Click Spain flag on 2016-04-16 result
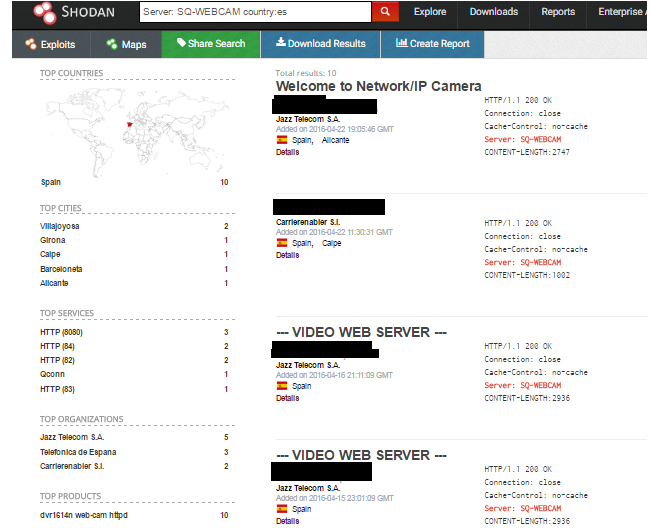This screenshot has width=651, height=528. tap(282, 386)
